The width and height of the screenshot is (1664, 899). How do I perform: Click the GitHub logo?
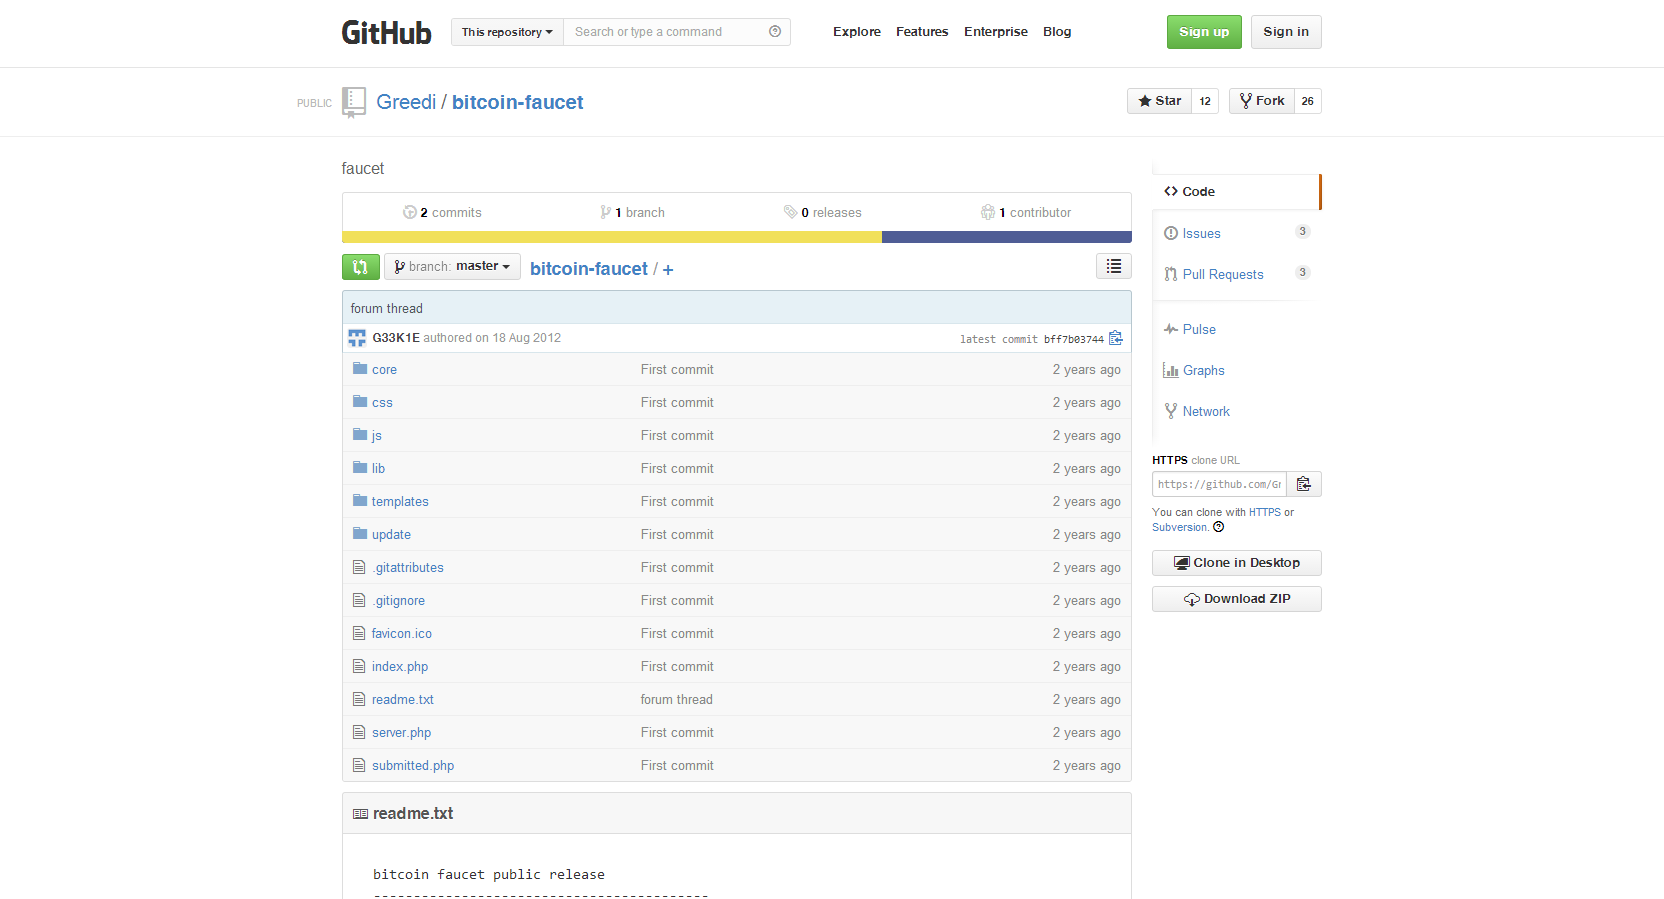[x=386, y=32]
